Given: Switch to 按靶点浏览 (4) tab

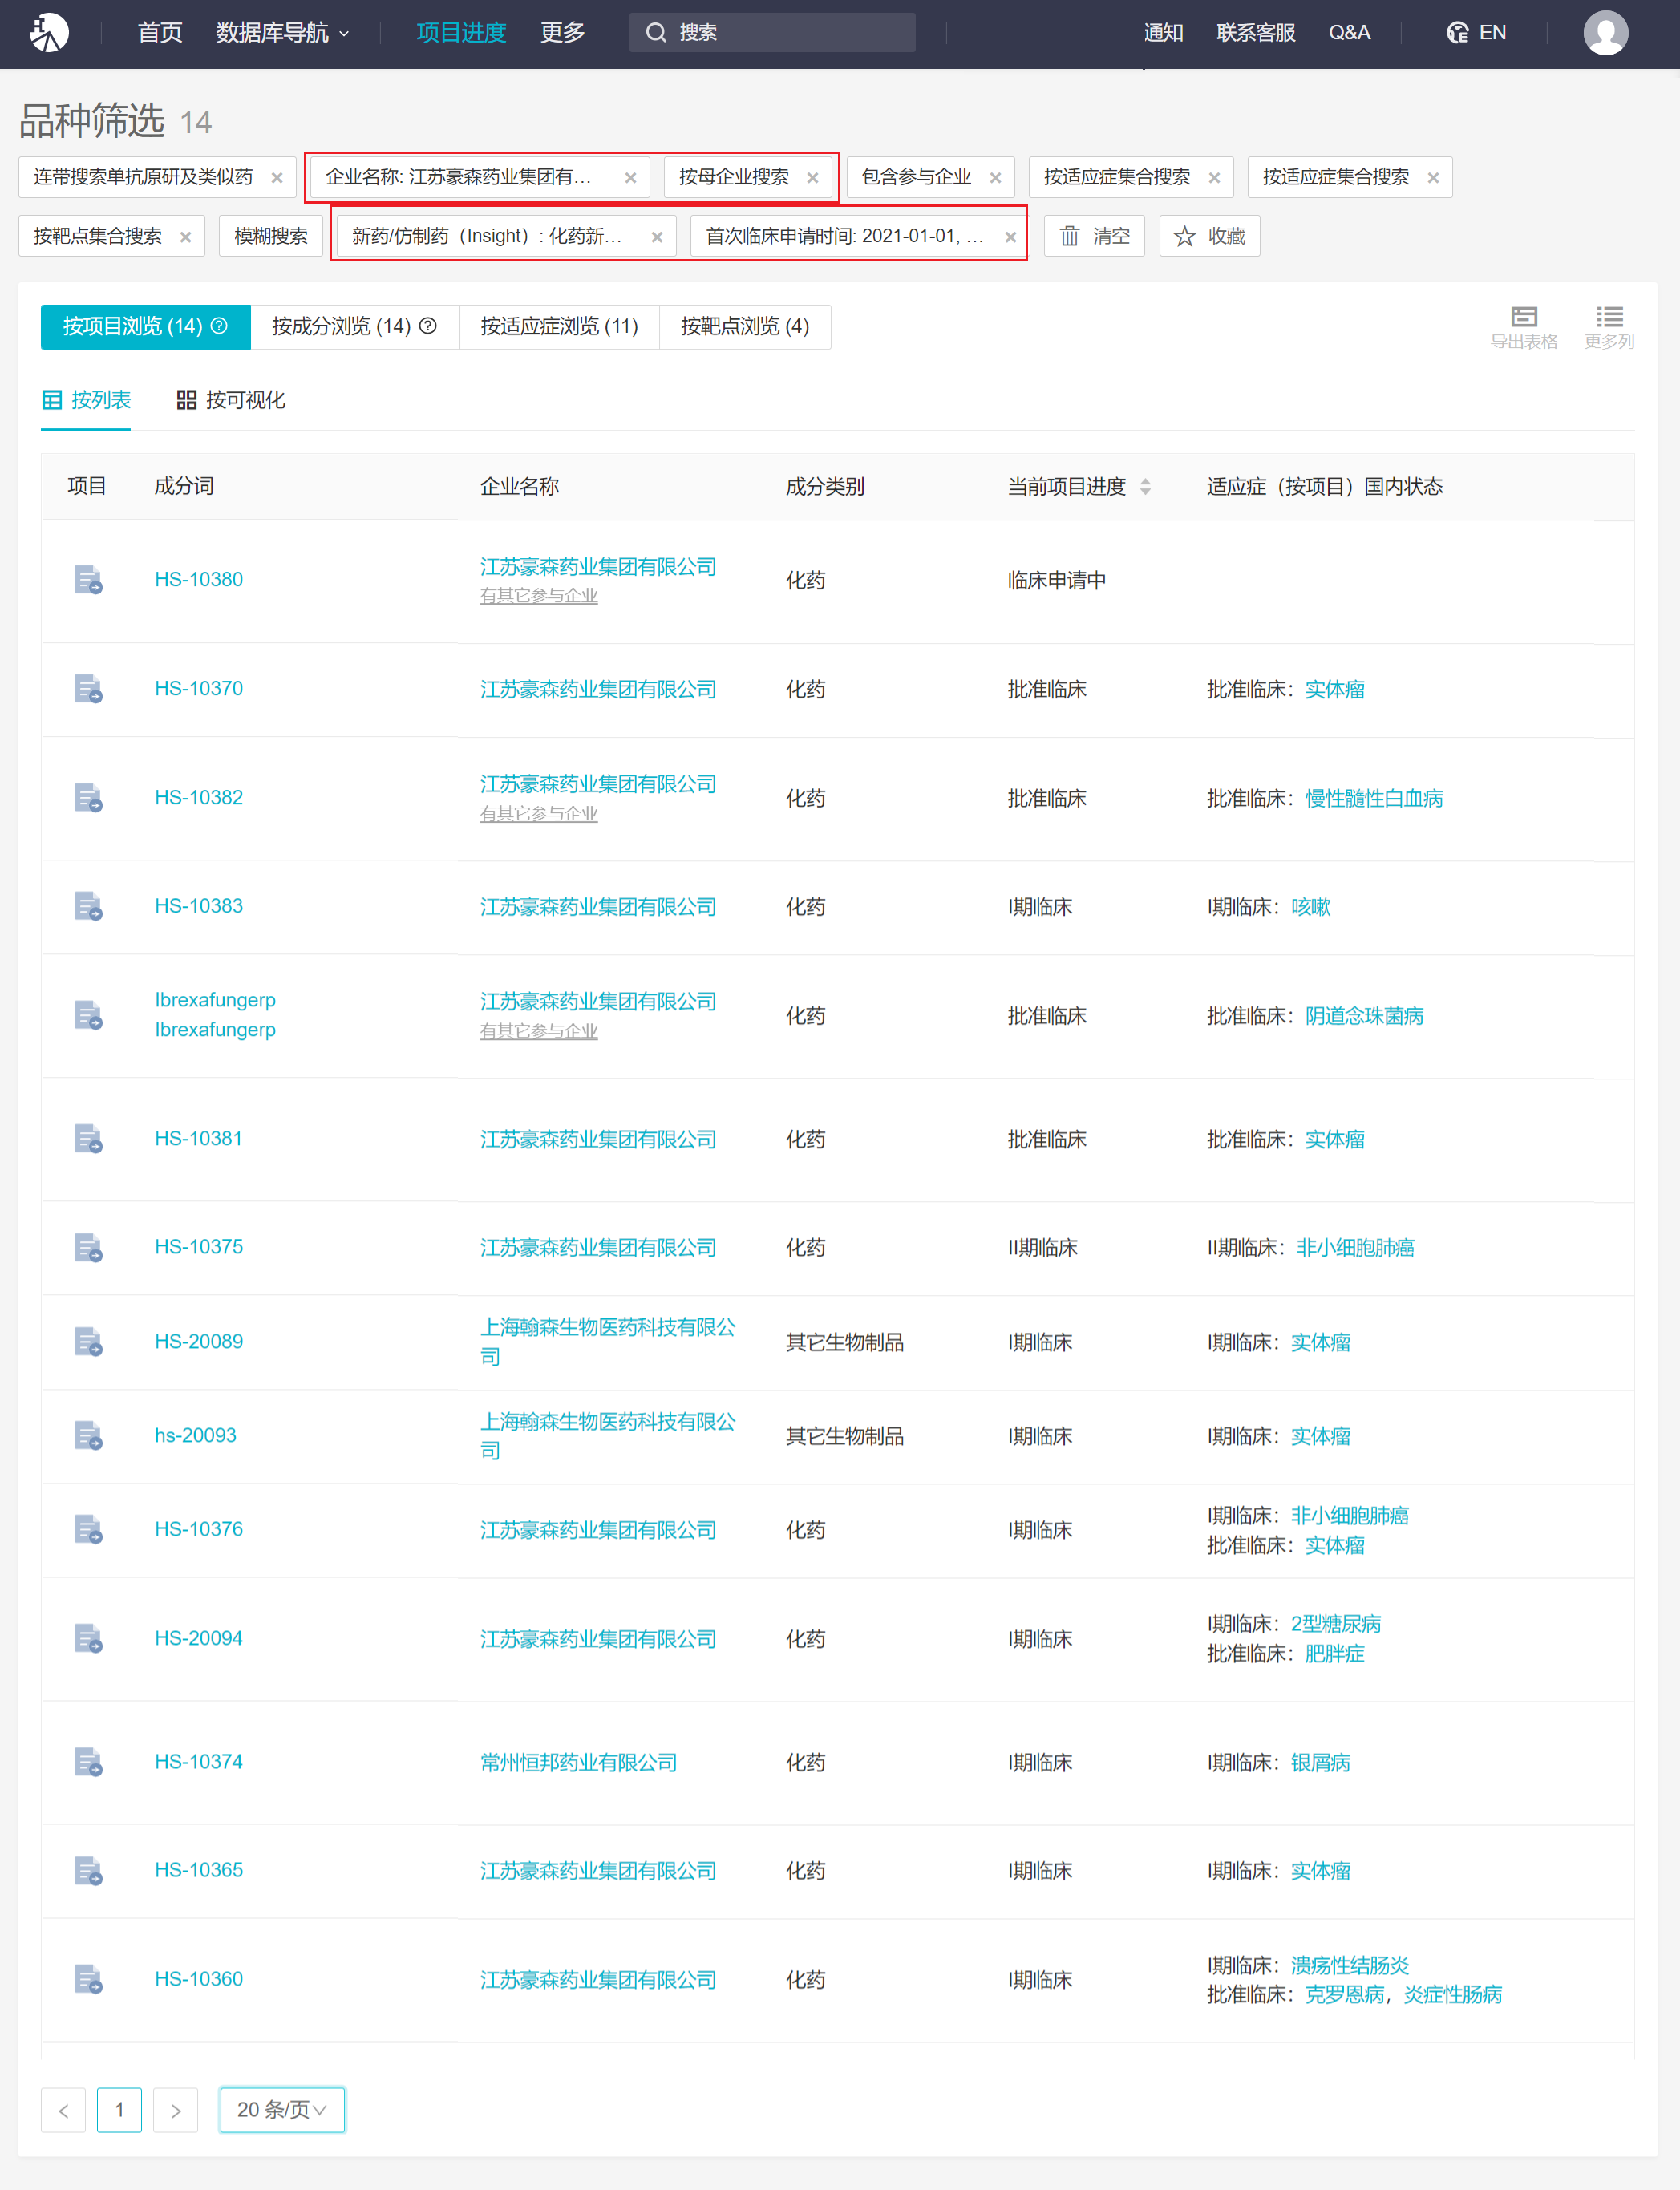Looking at the screenshot, I should (745, 326).
